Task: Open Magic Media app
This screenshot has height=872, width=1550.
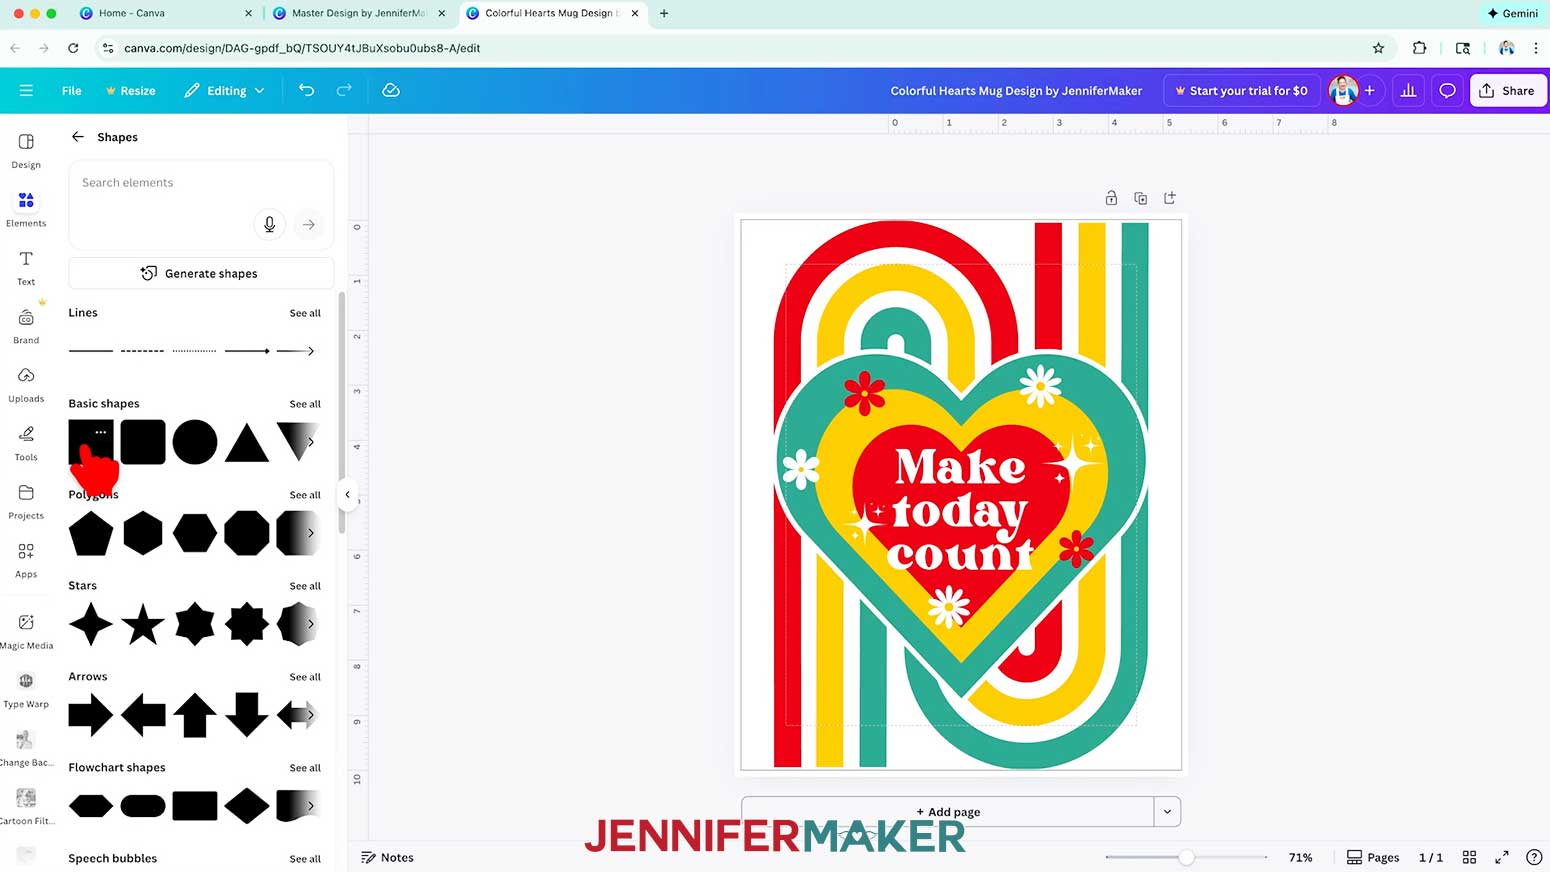Action: [x=26, y=631]
